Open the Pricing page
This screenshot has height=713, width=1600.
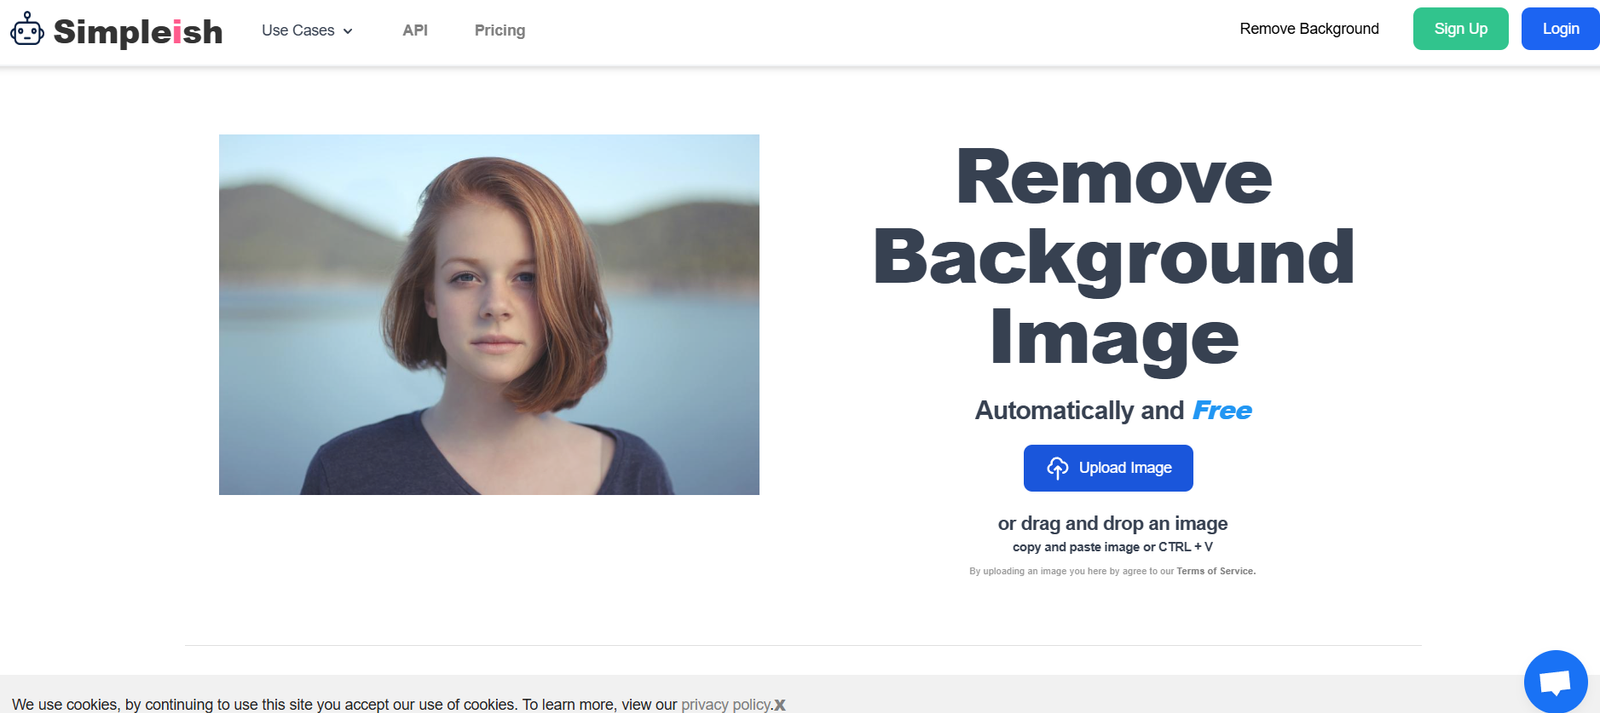pos(499,31)
